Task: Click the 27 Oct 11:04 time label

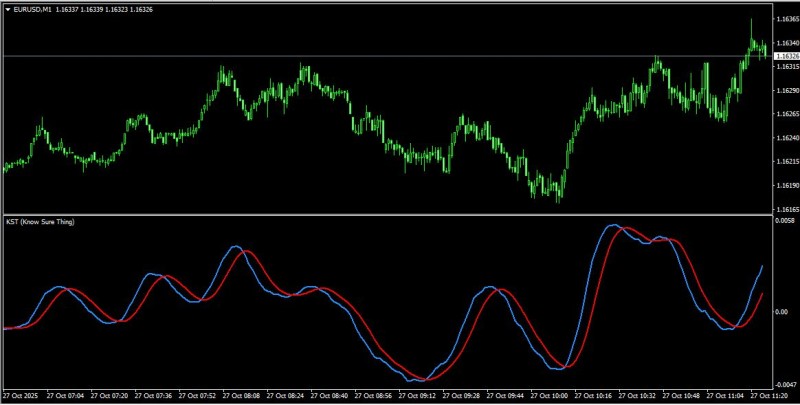Action: point(725,396)
